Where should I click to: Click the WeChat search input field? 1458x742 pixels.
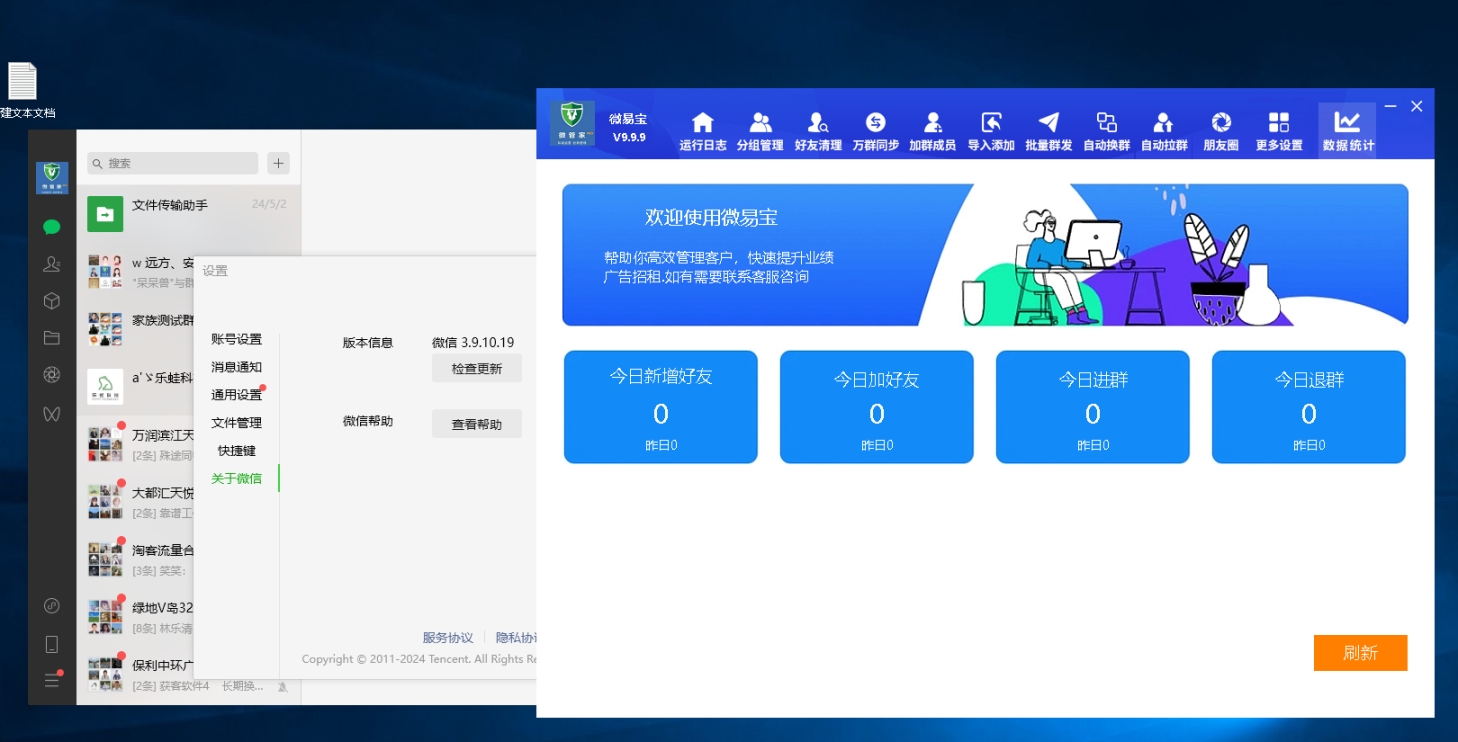[172, 162]
